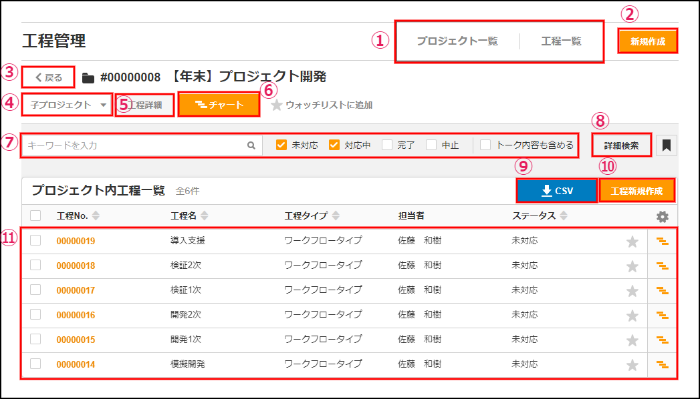Image resolution: width=700 pixels, height=399 pixels.
Task: Star the 検証1次 process row
Action: pos(632,291)
